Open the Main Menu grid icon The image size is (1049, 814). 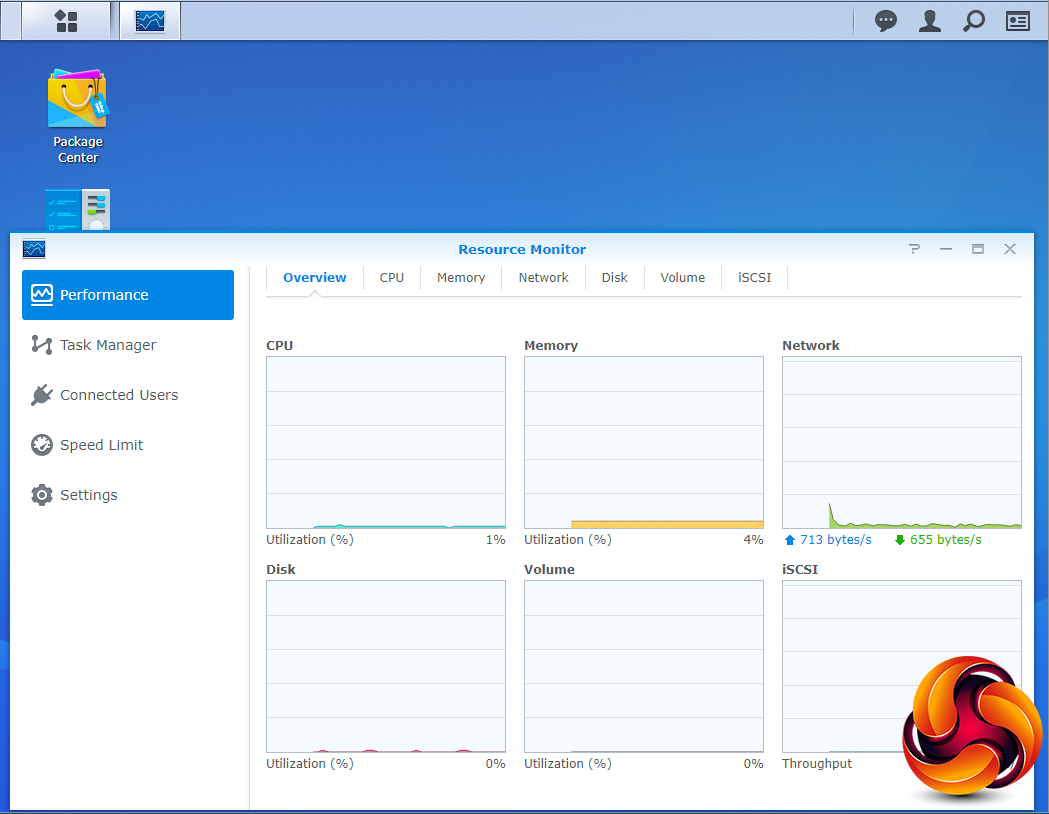pyautogui.click(x=66, y=21)
